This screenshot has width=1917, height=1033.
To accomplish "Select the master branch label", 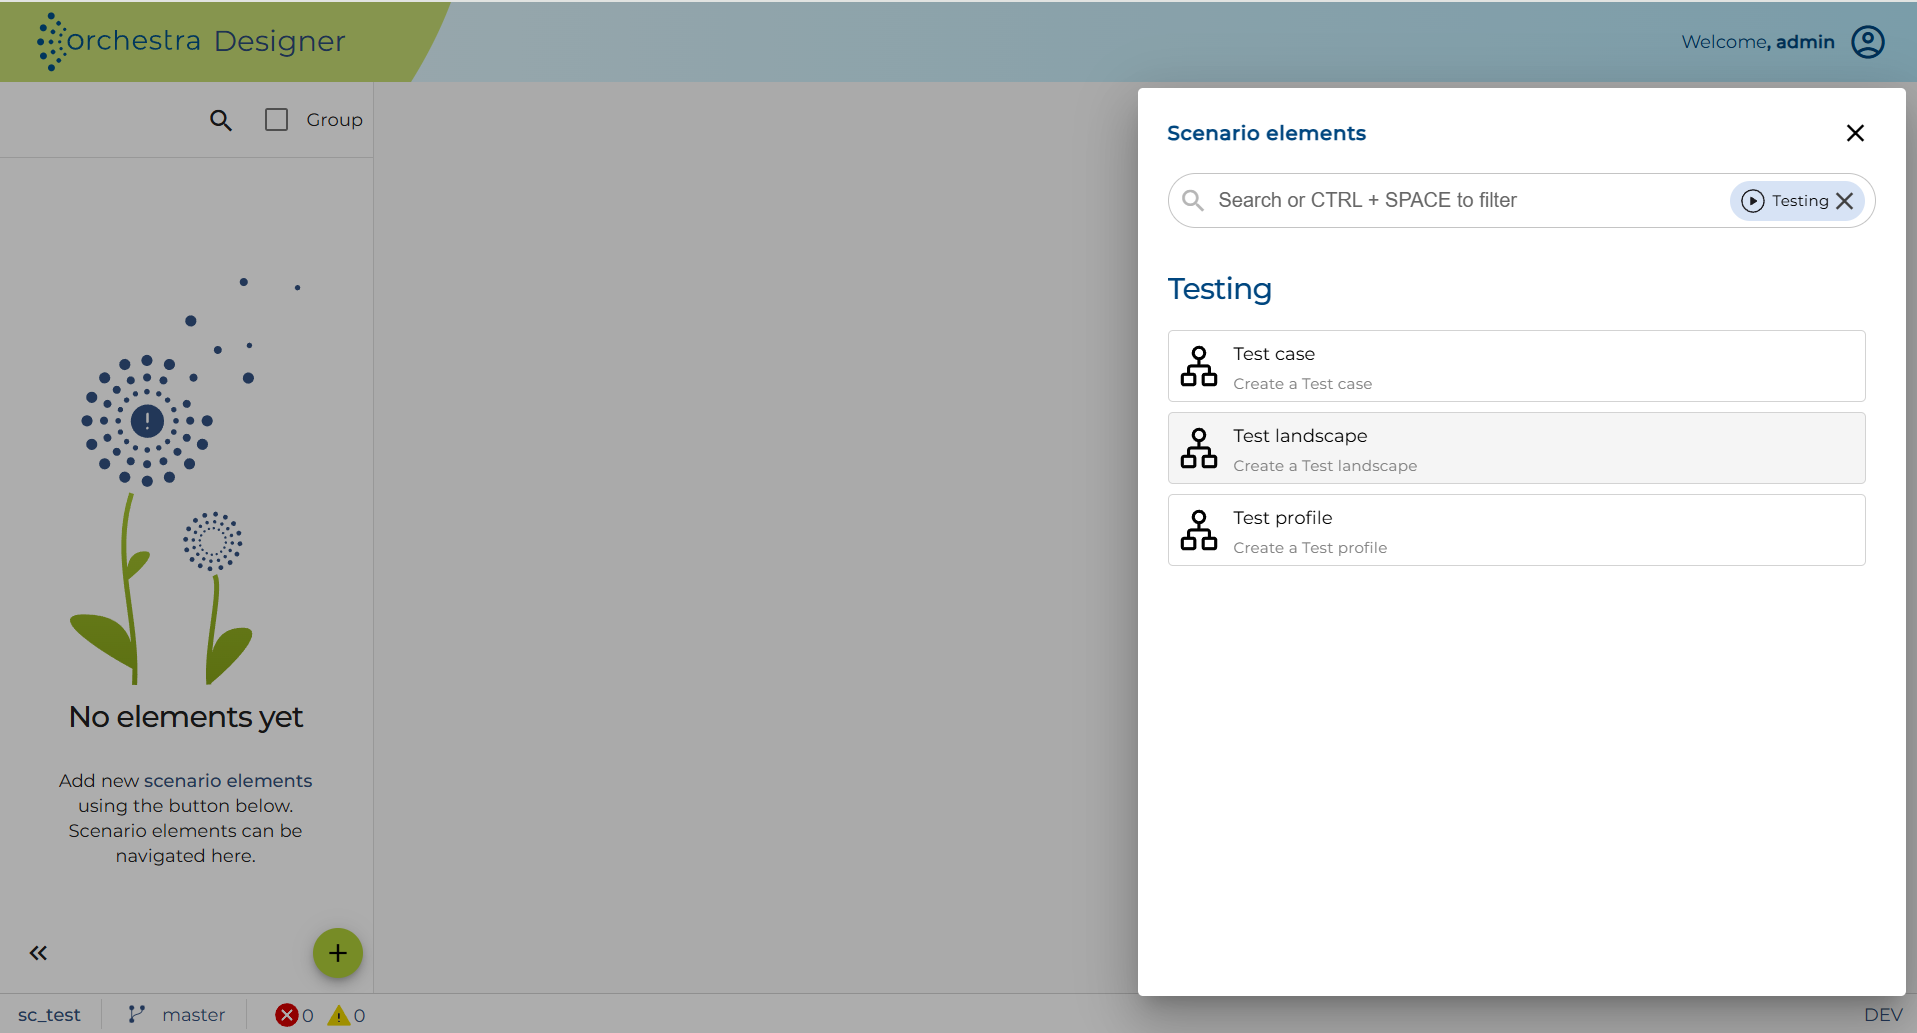I will (194, 1015).
